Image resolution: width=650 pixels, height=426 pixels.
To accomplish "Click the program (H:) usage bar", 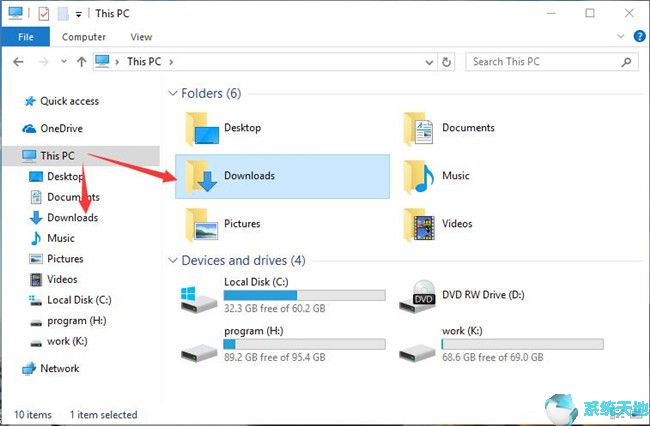I will tap(304, 344).
